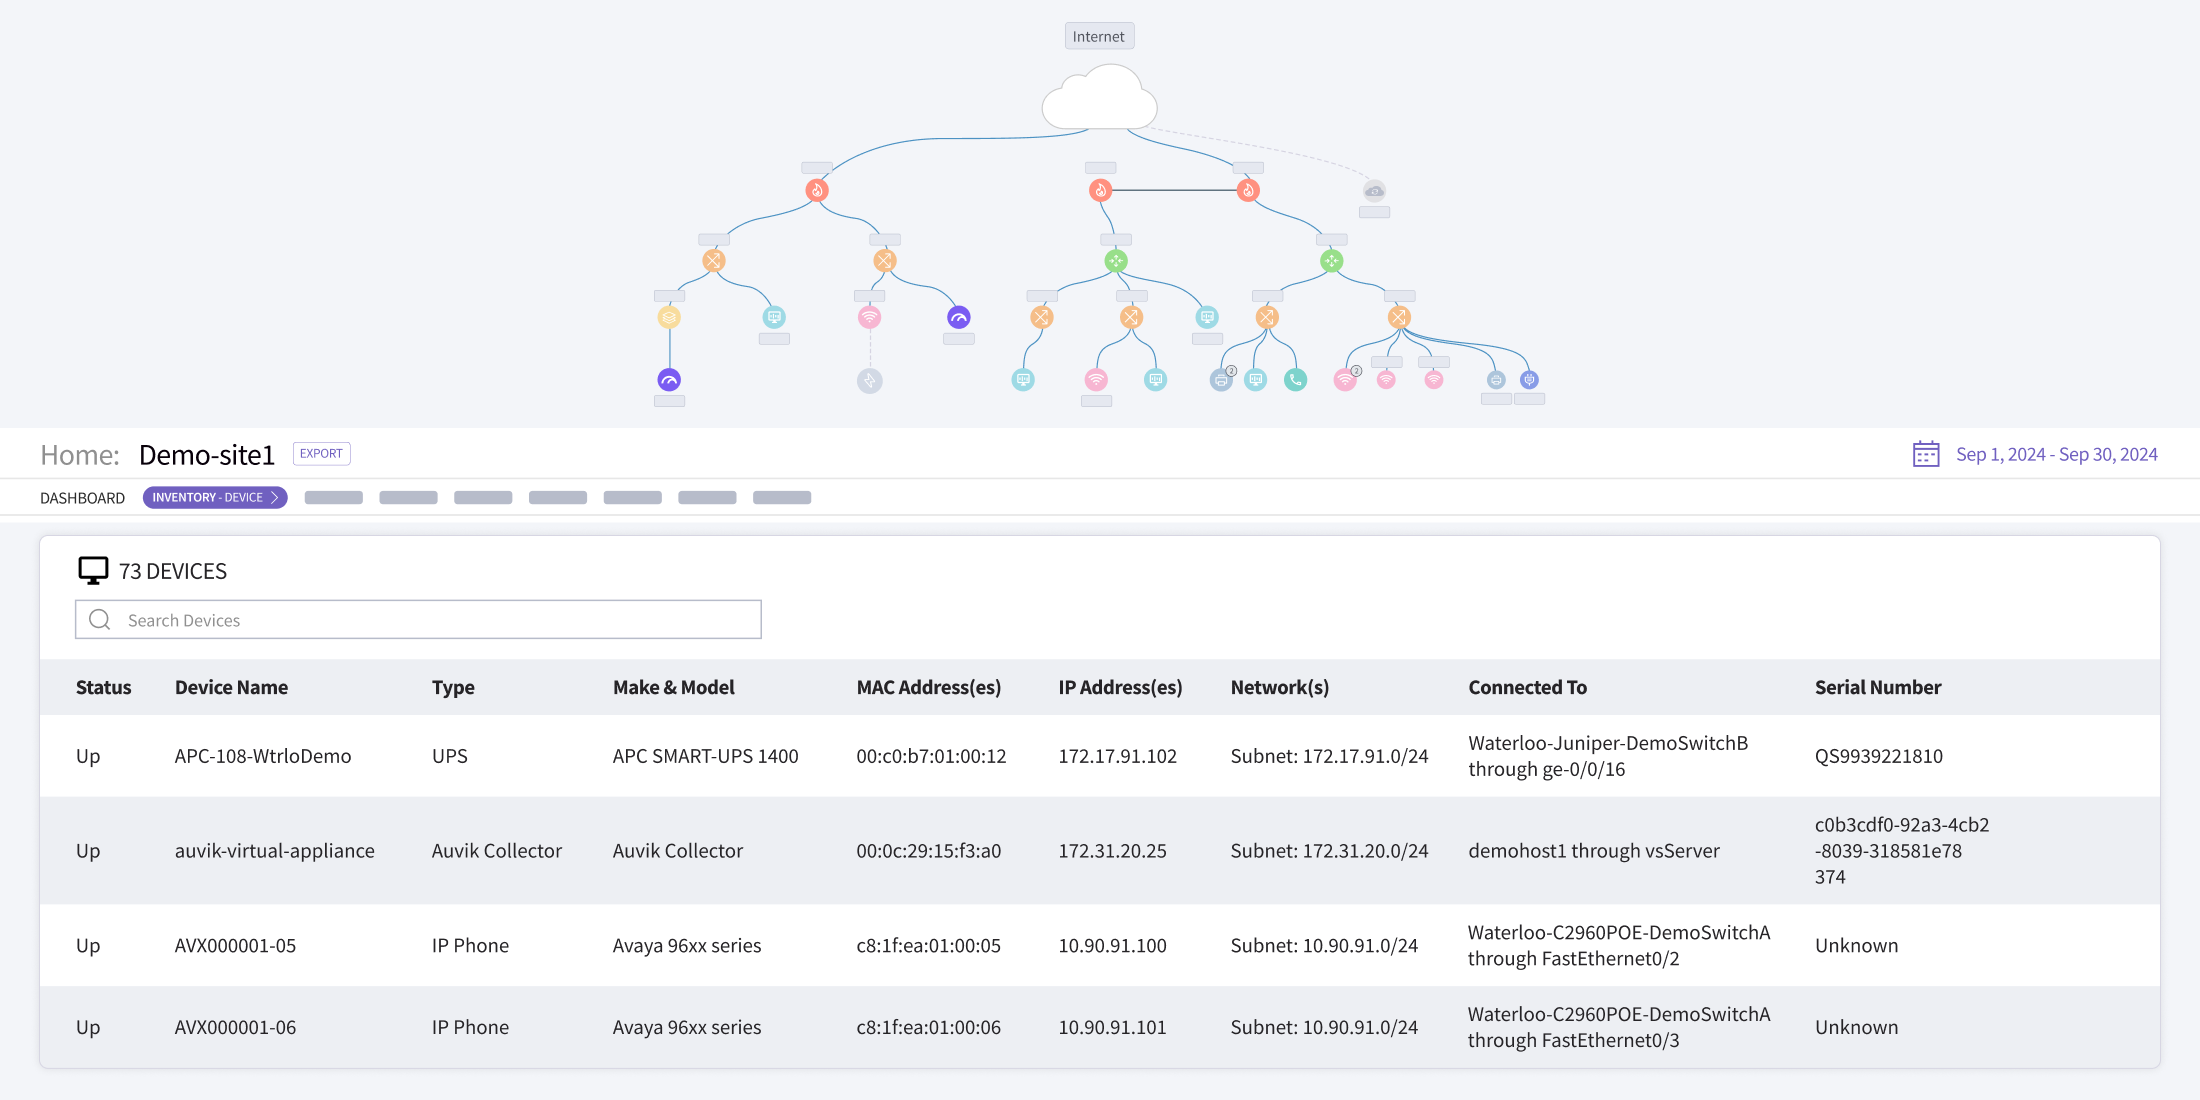Click the connection through FastEthernet0/3
Image resolution: width=2200 pixels, height=1100 pixels.
click(x=1619, y=1028)
